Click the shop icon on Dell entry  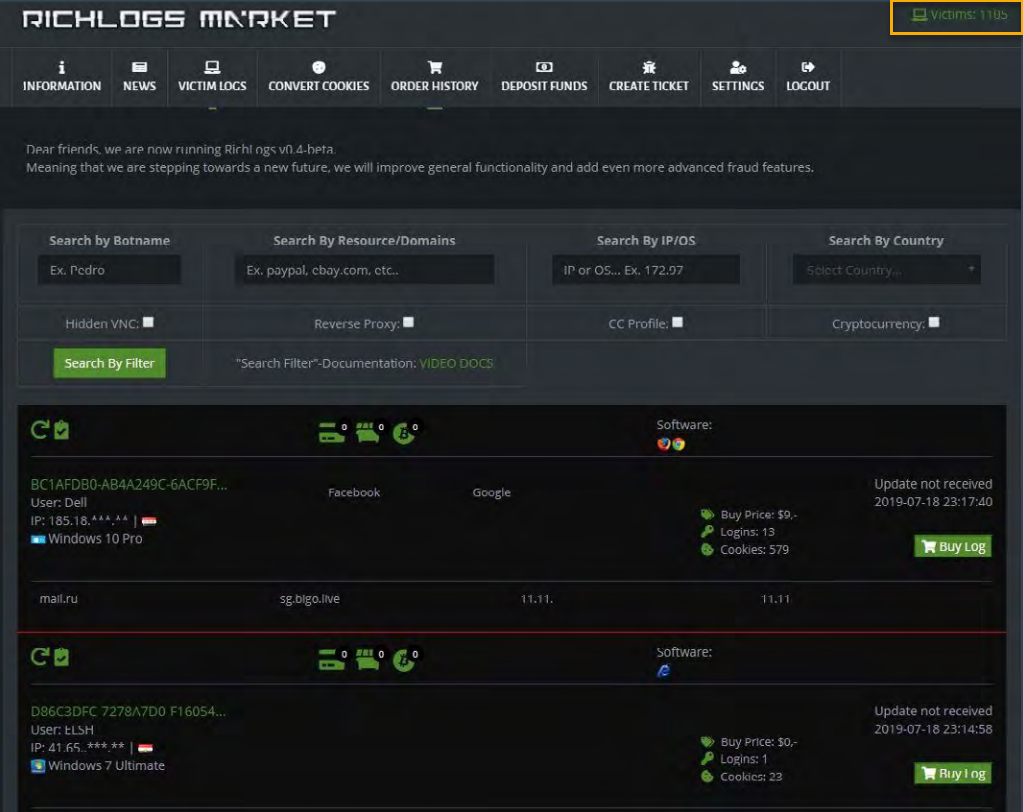point(368,432)
